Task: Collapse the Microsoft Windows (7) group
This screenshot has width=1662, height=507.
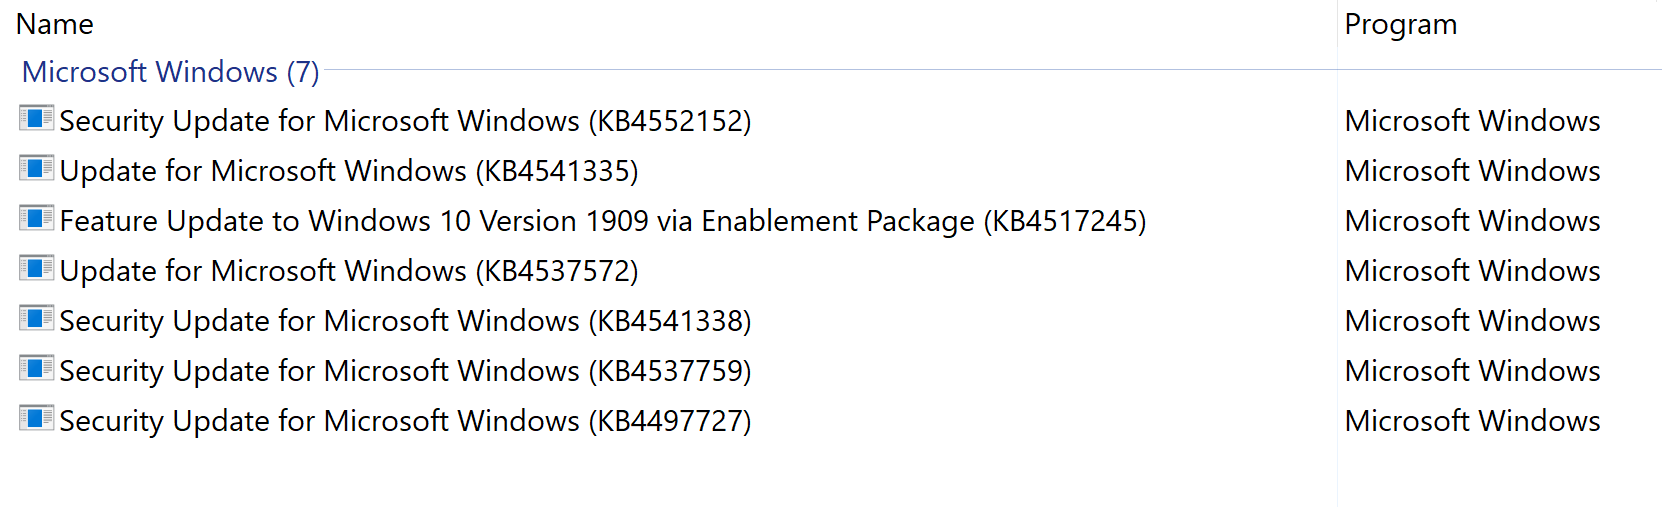Action: [170, 72]
